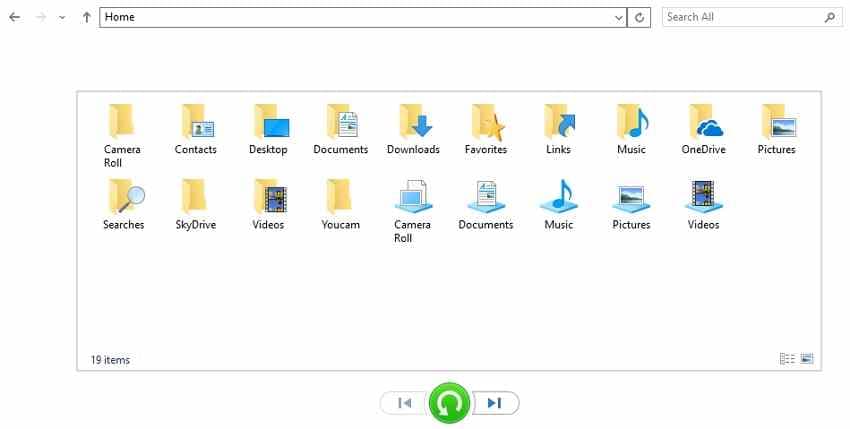The height and width of the screenshot is (429, 850).
Task: Replay with the green circular button
Action: (x=449, y=403)
